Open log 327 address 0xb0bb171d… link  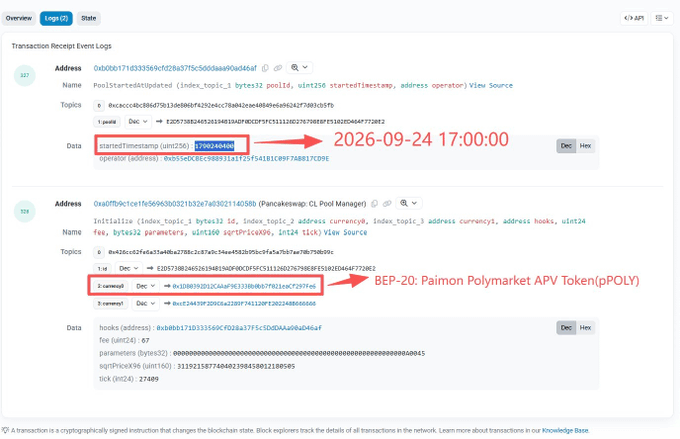pos(175,68)
